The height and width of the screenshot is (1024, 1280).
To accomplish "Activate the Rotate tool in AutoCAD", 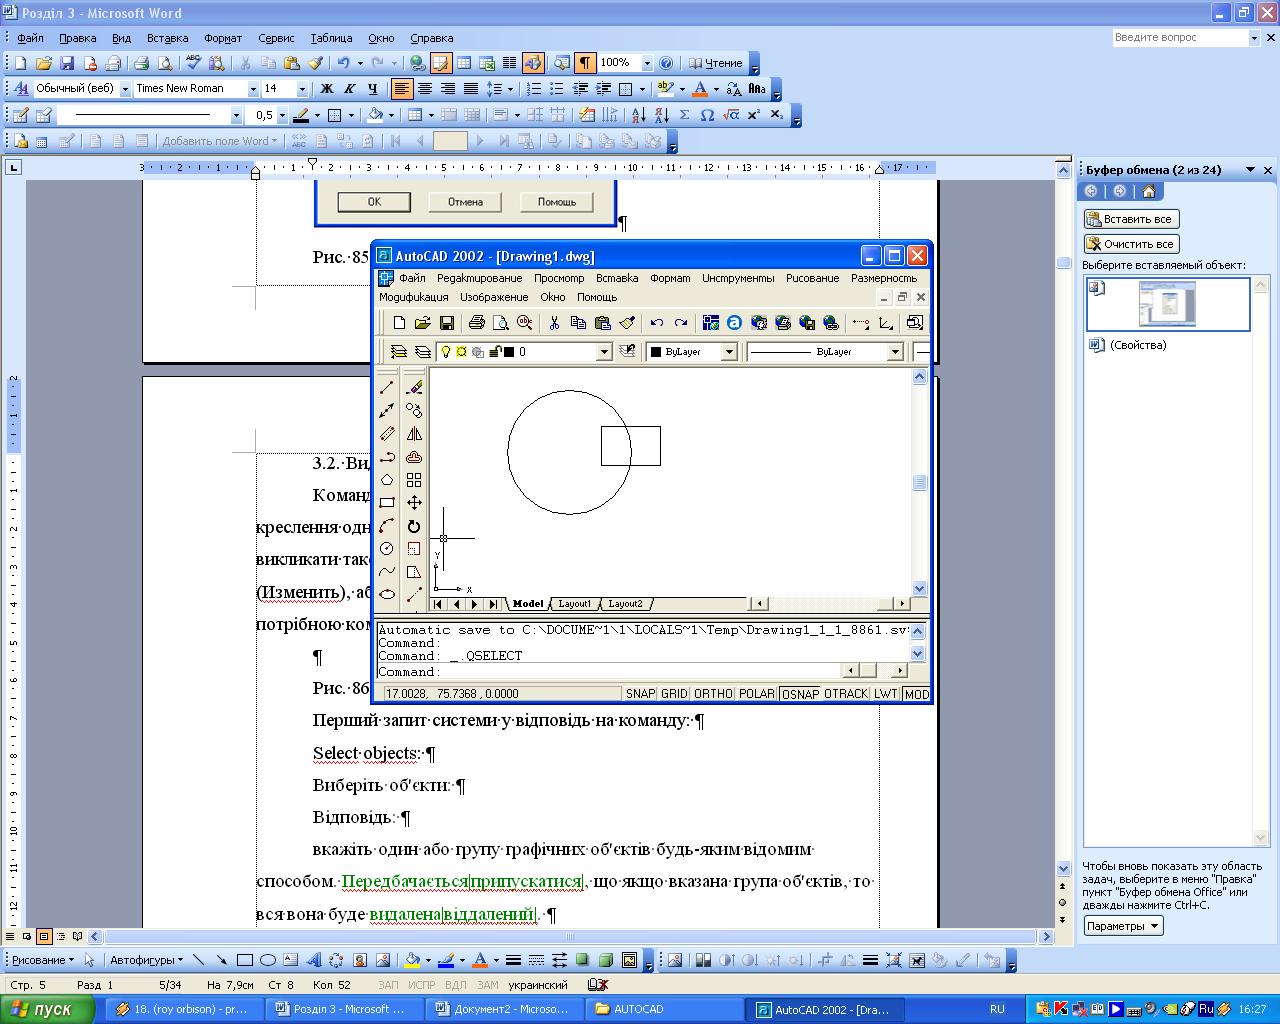I will pos(414,526).
